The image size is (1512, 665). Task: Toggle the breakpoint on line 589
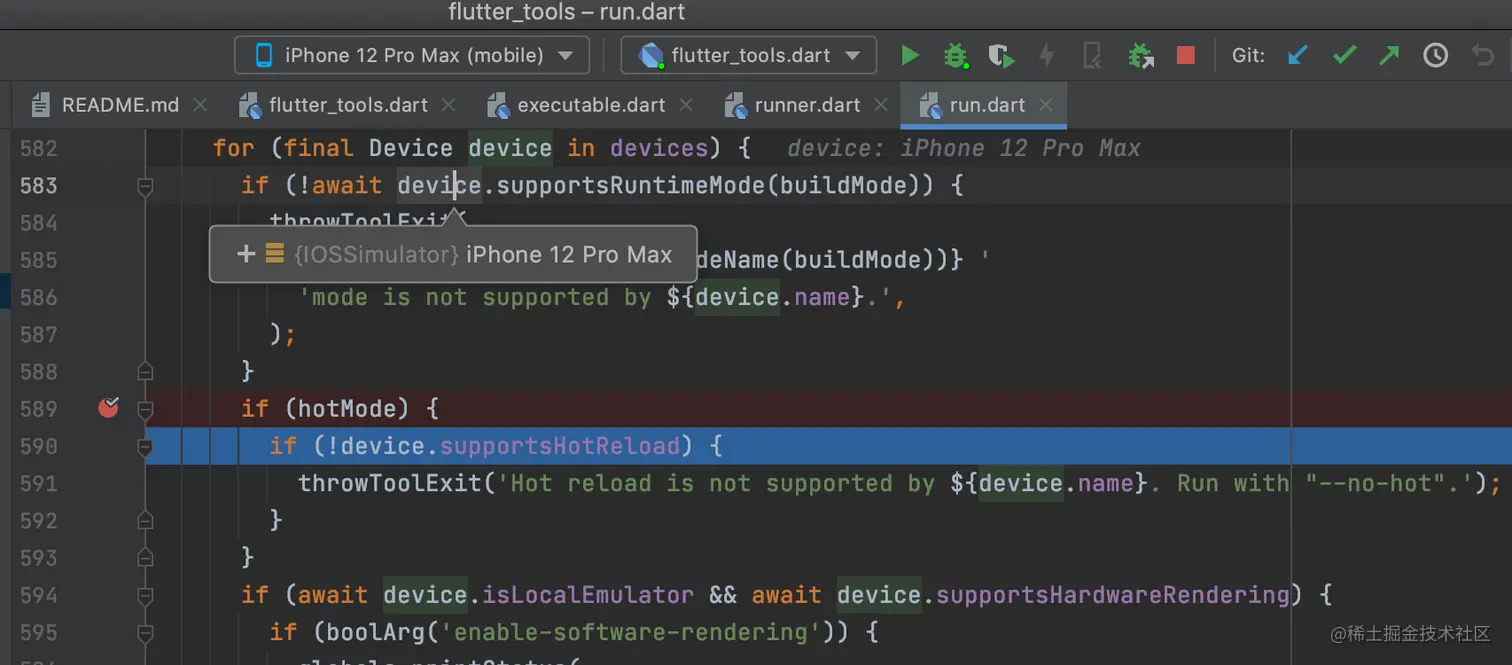[108, 408]
